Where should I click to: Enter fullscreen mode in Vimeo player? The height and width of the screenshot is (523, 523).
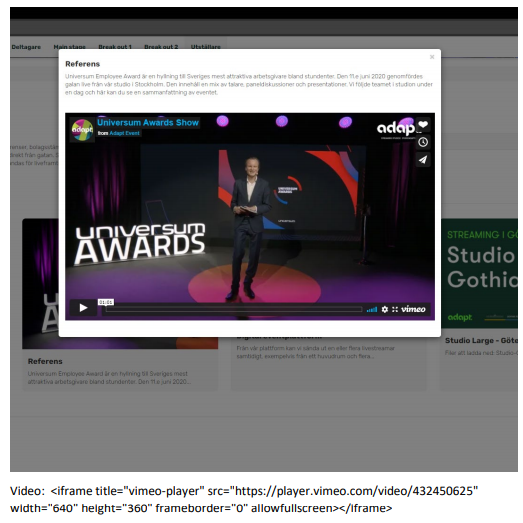[x=395, y=309]
